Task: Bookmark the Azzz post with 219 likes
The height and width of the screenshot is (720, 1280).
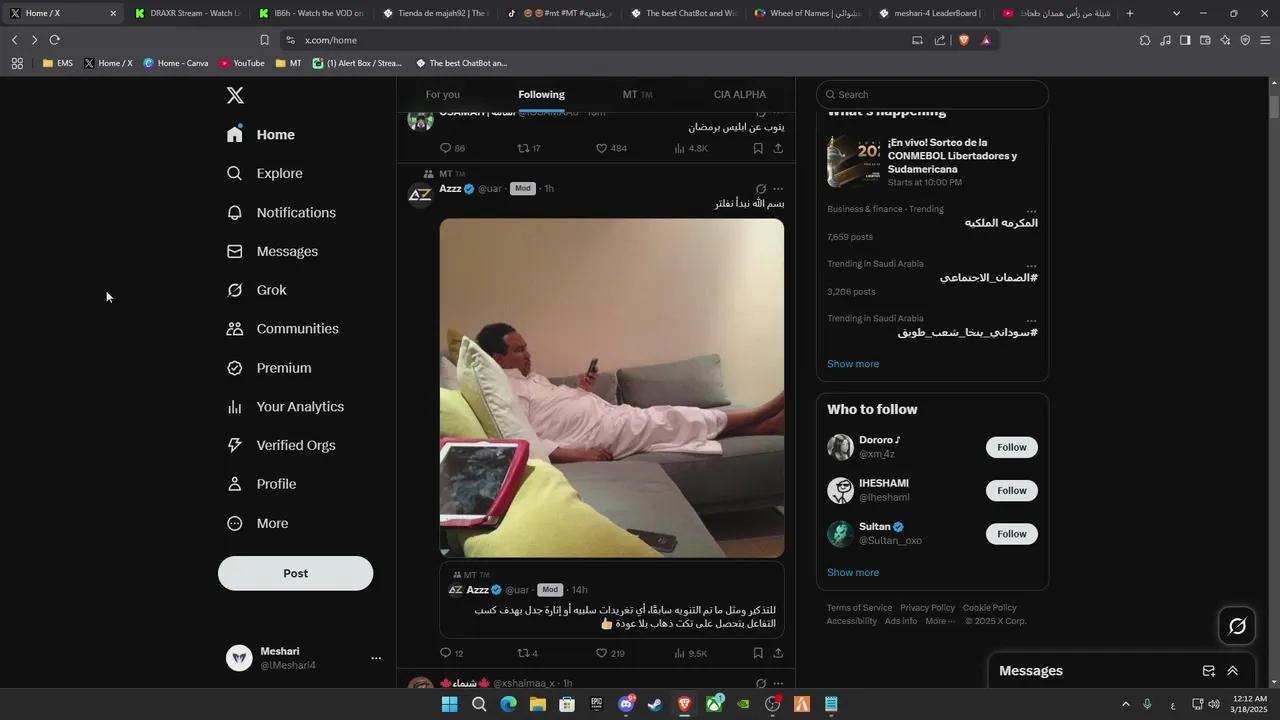Action: (x=758, y=653)
